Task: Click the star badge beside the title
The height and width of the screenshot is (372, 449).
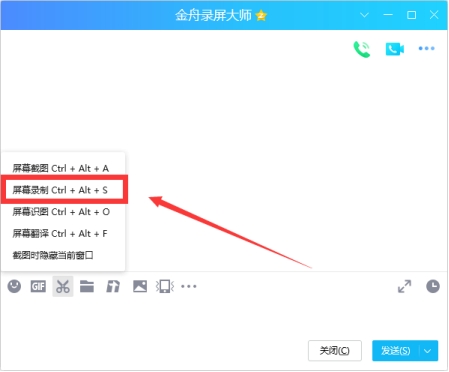Action: click(261, 15)
